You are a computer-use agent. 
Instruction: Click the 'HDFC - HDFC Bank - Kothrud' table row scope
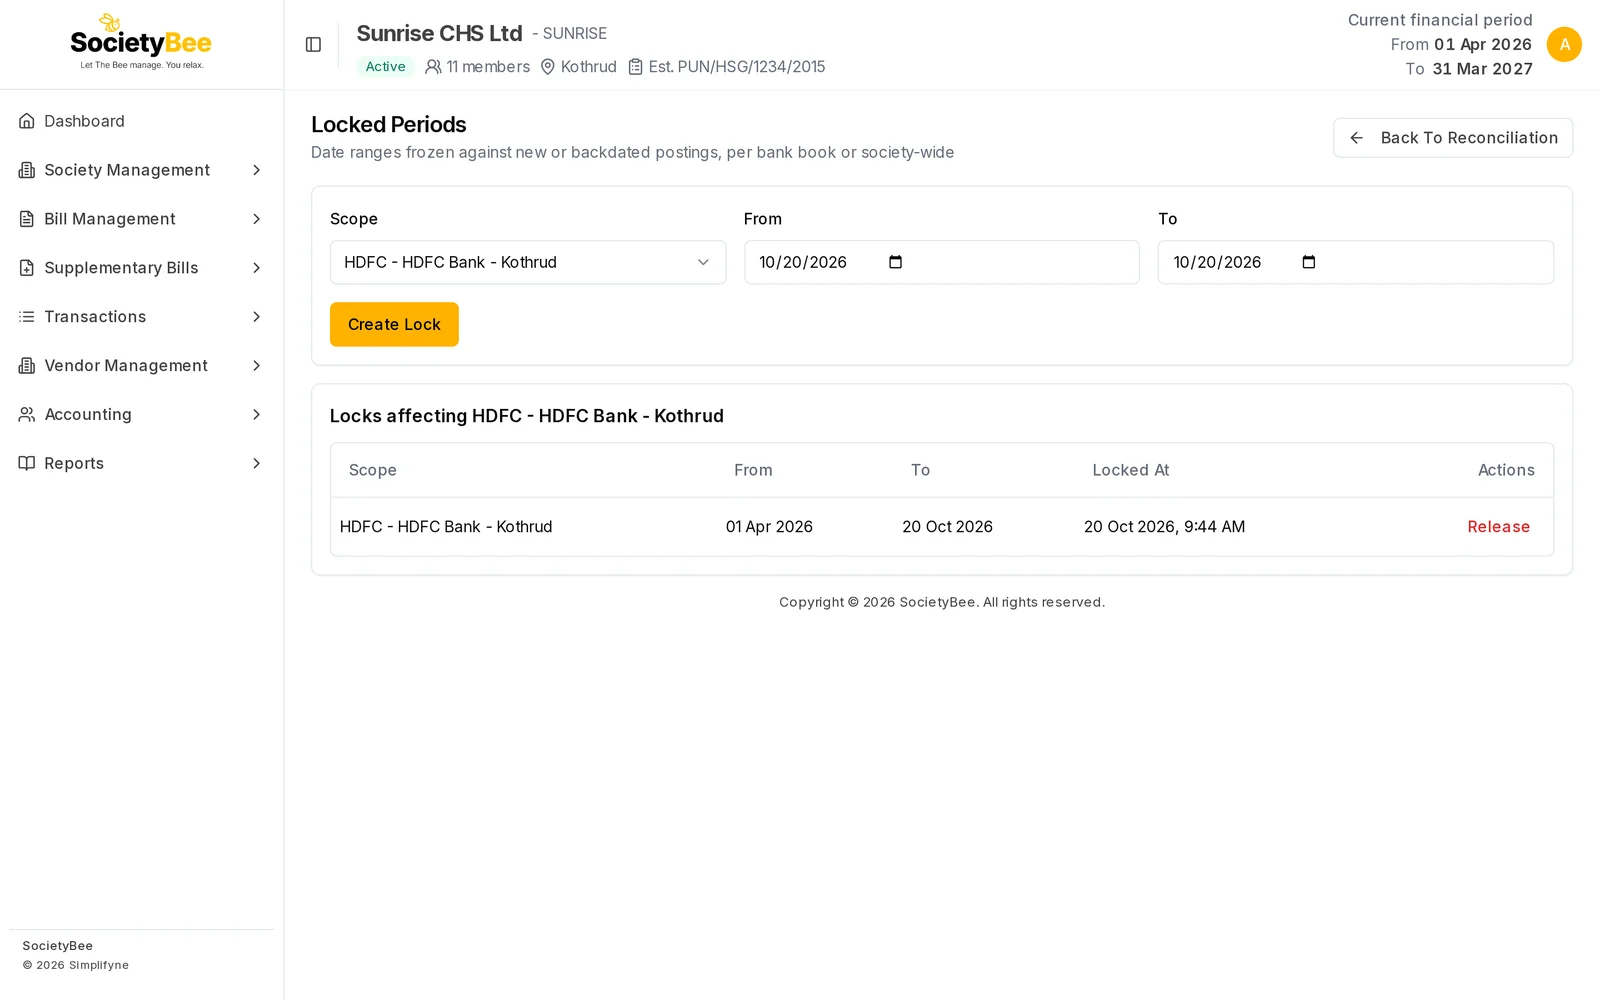(446, 527)
